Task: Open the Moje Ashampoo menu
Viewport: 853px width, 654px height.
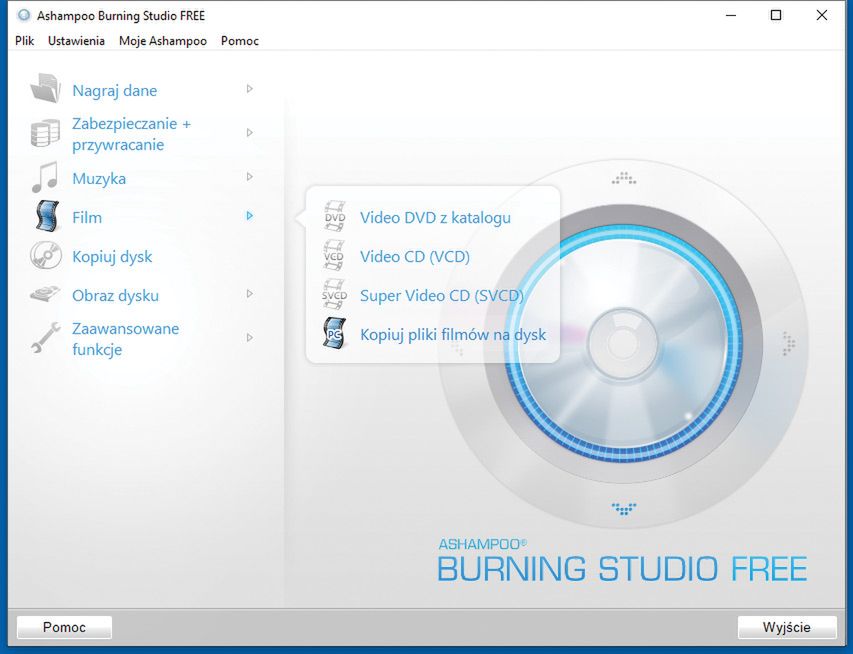Action: point(162,41)
